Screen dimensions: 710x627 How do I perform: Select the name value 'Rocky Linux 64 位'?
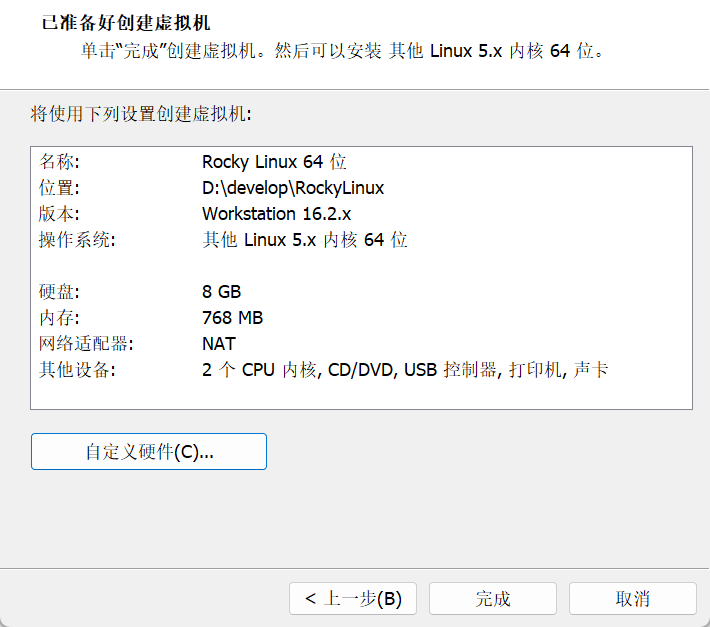(x=274, y=162)
